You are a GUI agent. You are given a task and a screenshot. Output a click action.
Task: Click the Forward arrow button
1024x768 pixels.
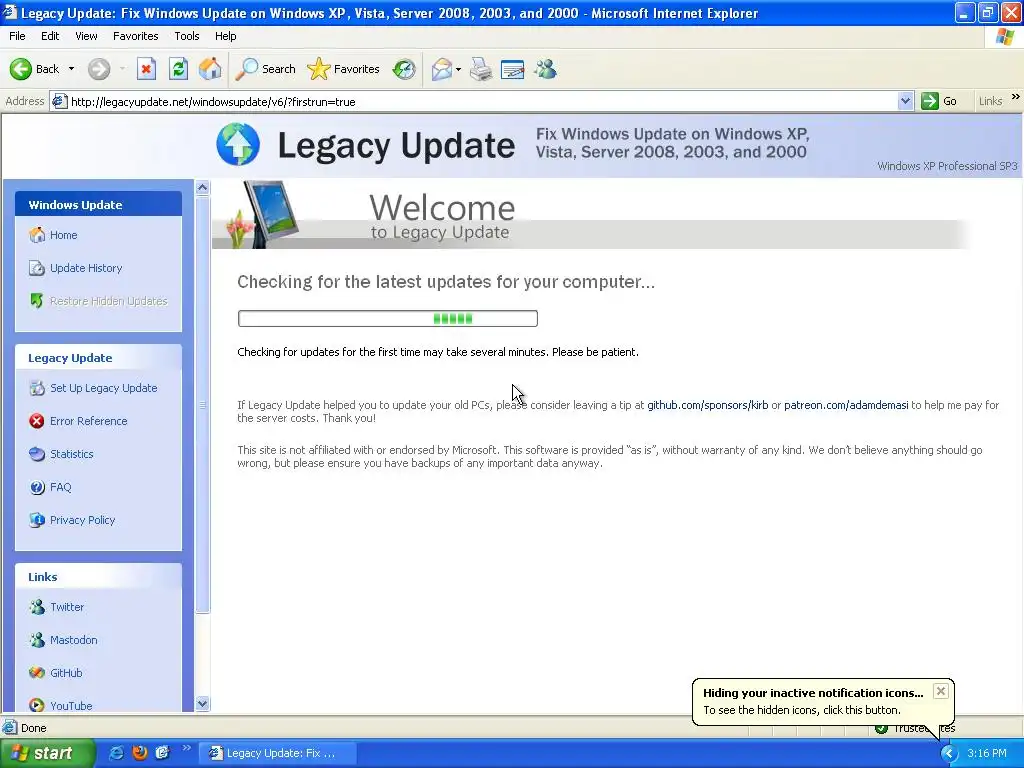point(99,69)
